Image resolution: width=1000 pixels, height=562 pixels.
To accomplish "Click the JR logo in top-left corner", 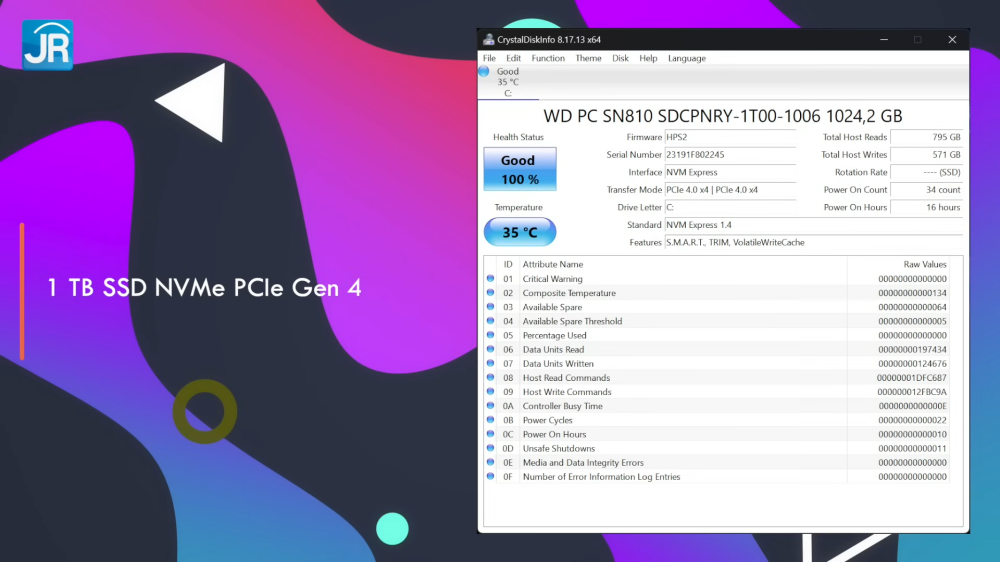I will tap(47, 44).
